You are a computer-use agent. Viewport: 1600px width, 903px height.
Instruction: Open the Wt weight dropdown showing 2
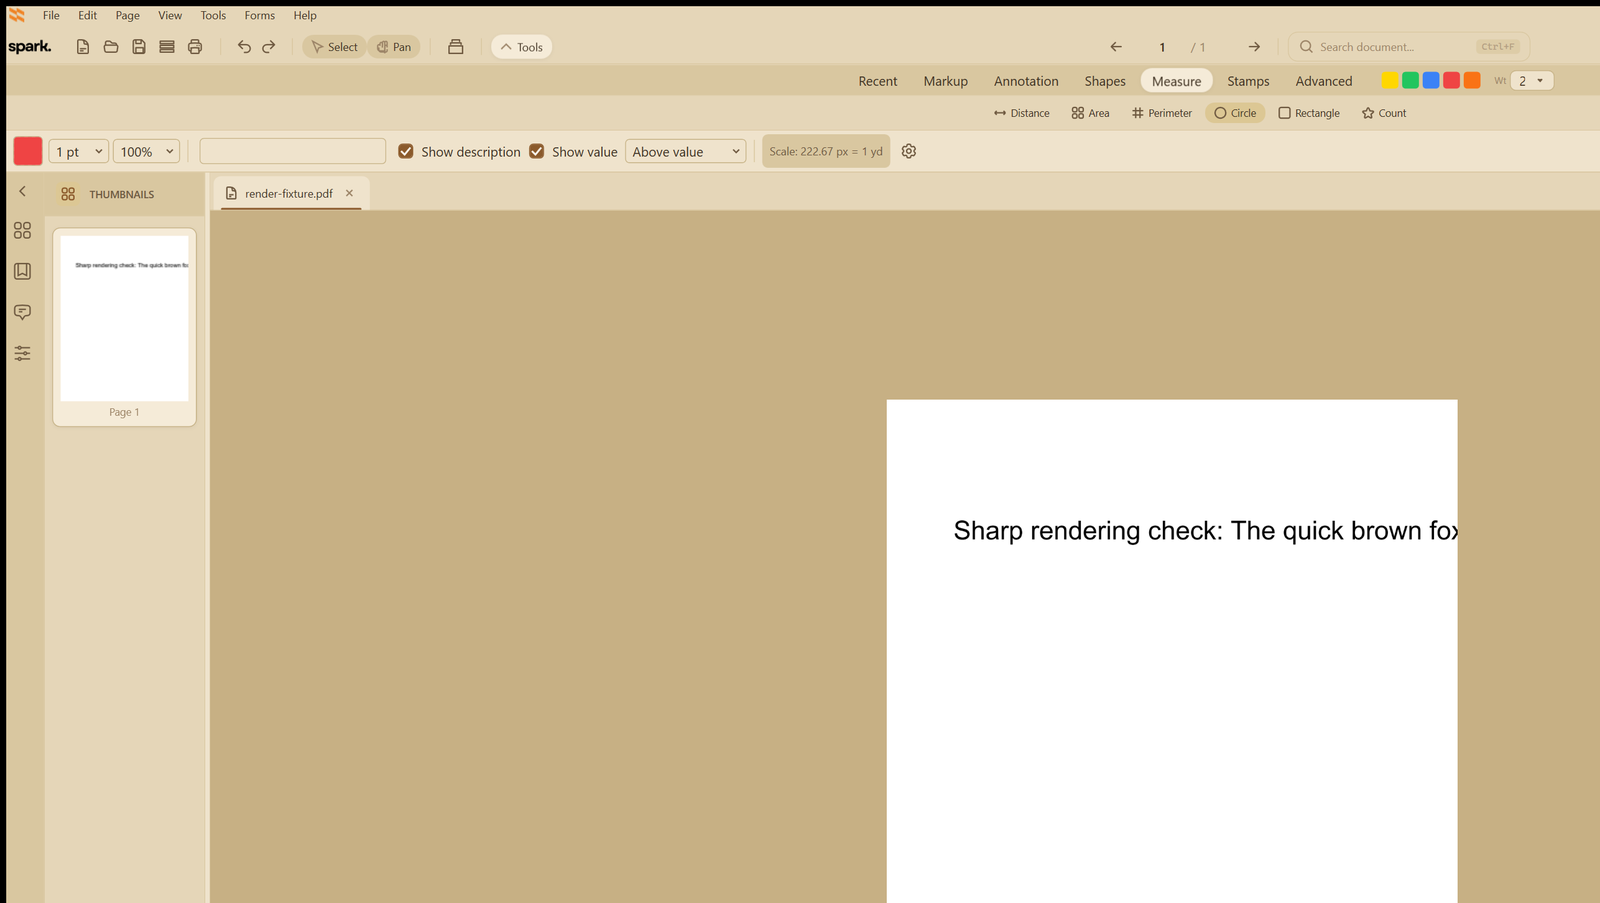point(1532,80)
